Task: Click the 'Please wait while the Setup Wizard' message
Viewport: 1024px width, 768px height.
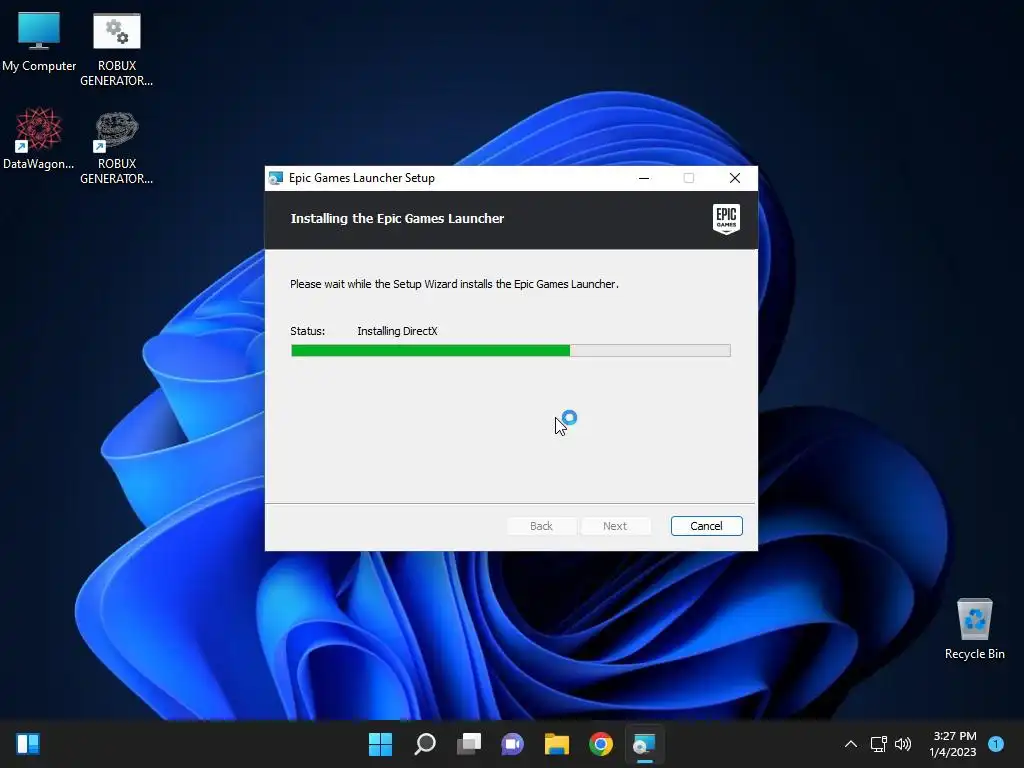Action: 454,284
